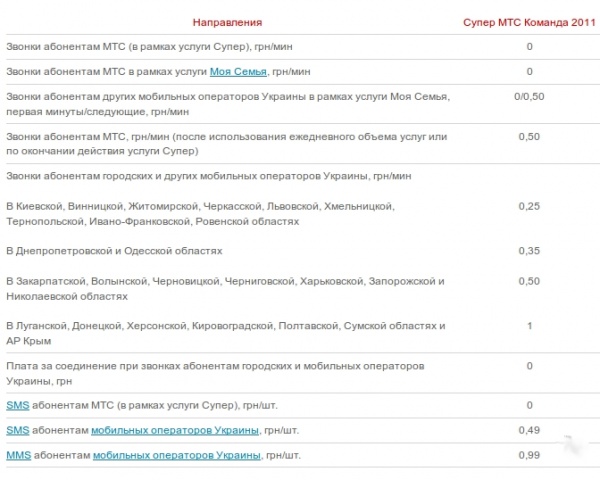This screenshot has height=480, width=600.
Task: Select the 0,25 price for Киевской region
Action: (x=529, y=206)
